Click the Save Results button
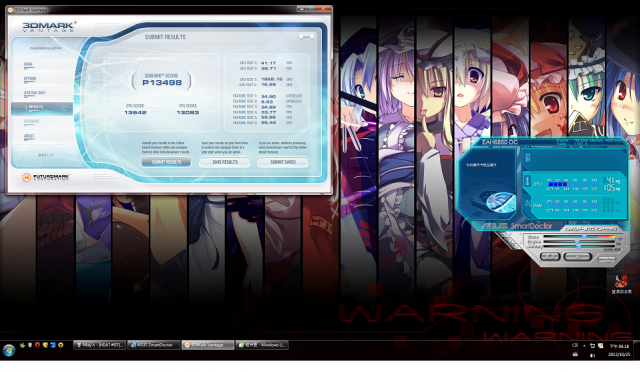 pyautogui.click(x=224, y=162)
